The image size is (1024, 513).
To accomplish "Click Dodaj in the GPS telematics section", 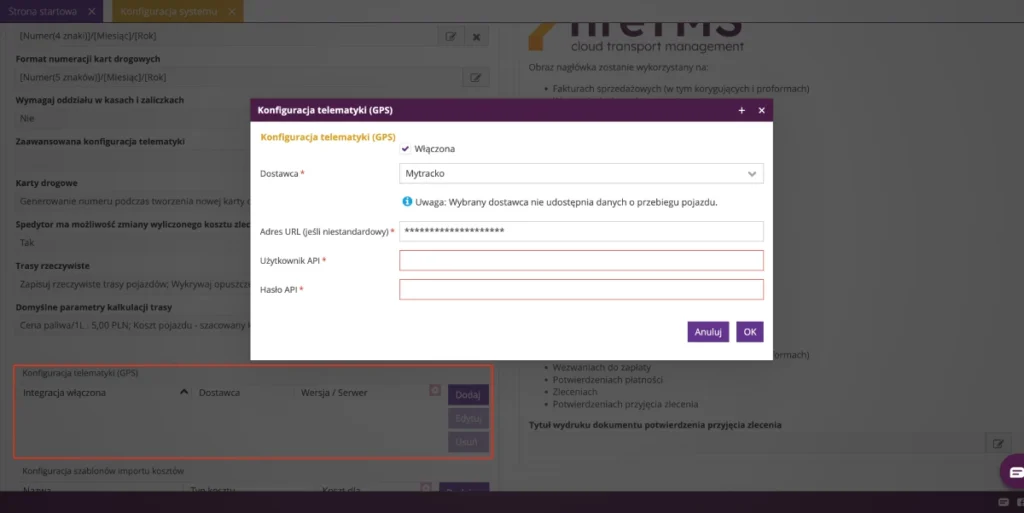I will [x=468, y=394].
